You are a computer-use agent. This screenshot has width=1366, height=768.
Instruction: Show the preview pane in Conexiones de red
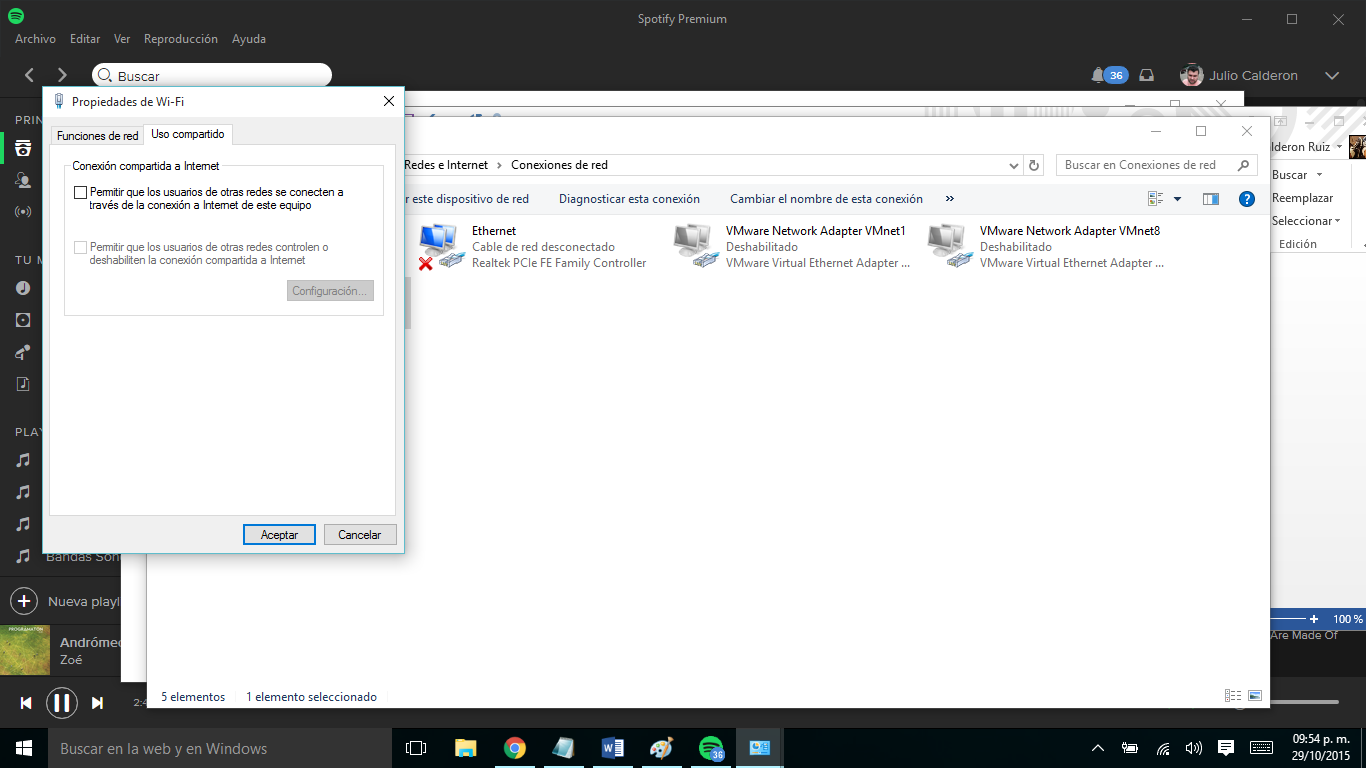tap(1211, 199)
